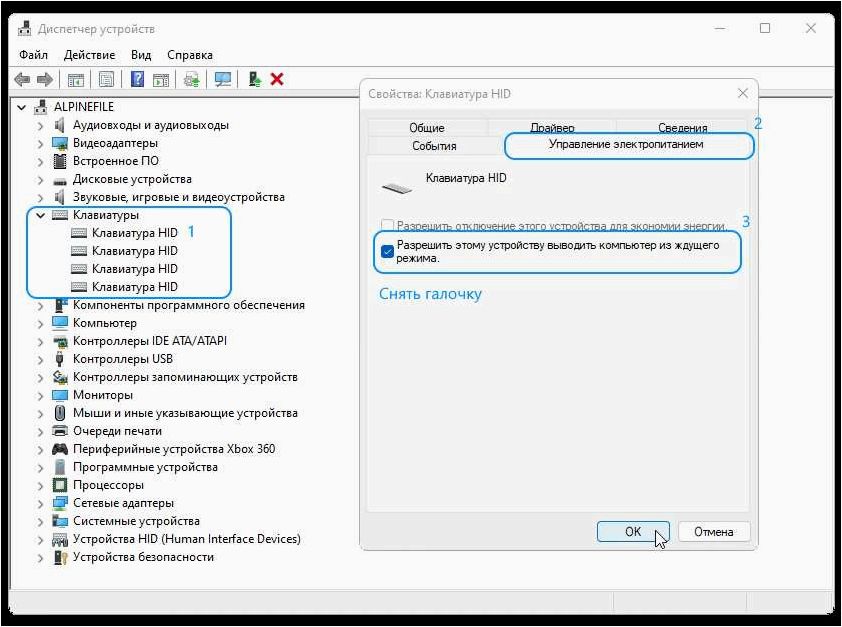Open the Действие menu
This screenshot has height=627, width=842.
[x=89, y=55]
